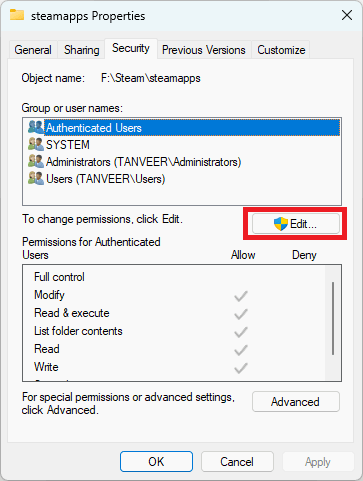
Task: Switch to the Customize tab
Action: point(281,50)
